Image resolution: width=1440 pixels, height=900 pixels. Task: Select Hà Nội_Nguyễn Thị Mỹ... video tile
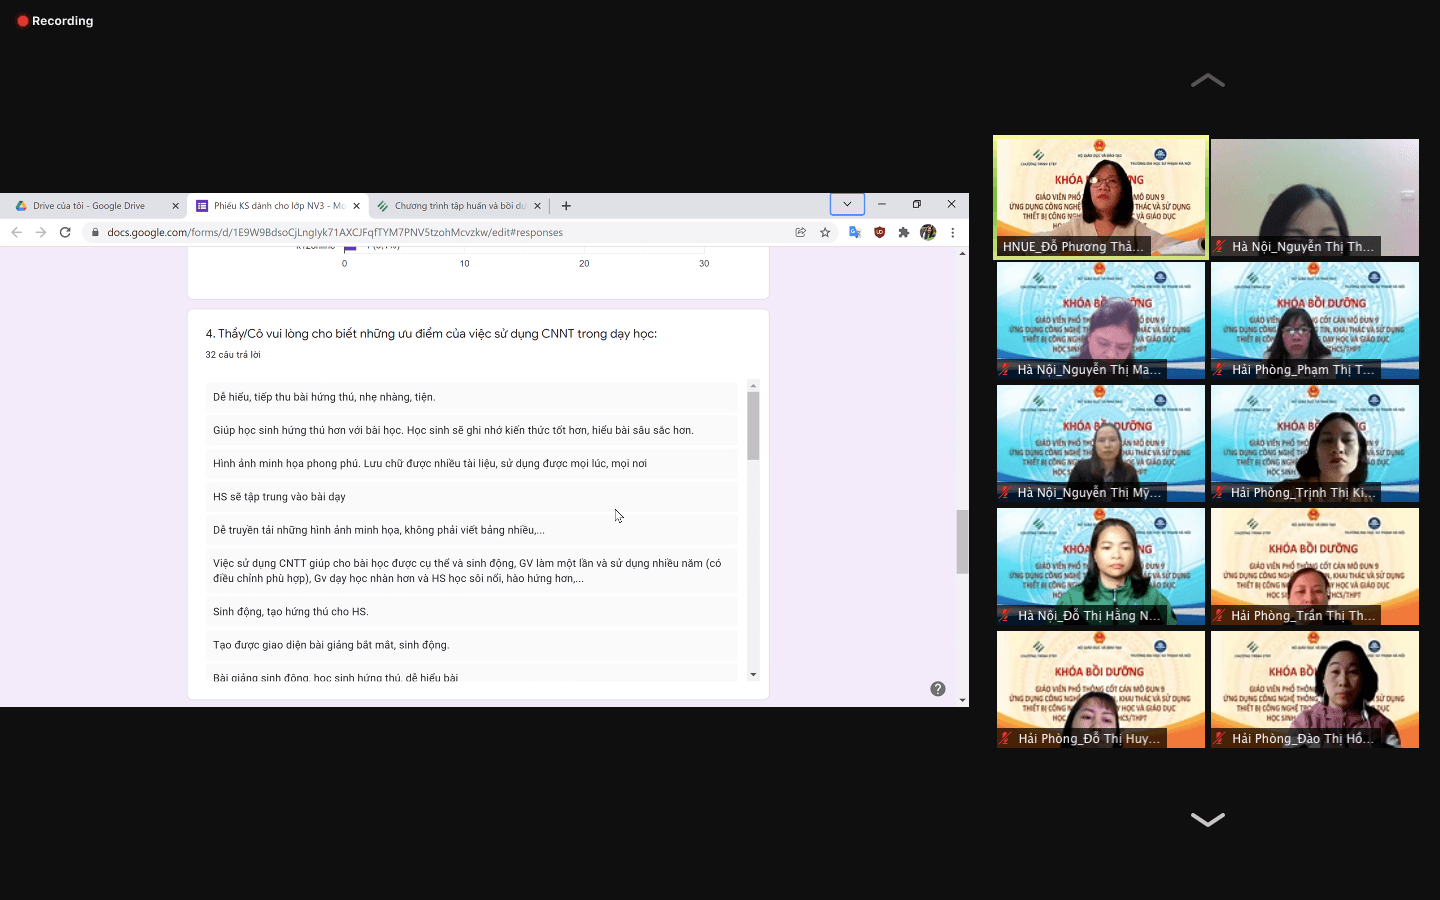[1101, 443]
